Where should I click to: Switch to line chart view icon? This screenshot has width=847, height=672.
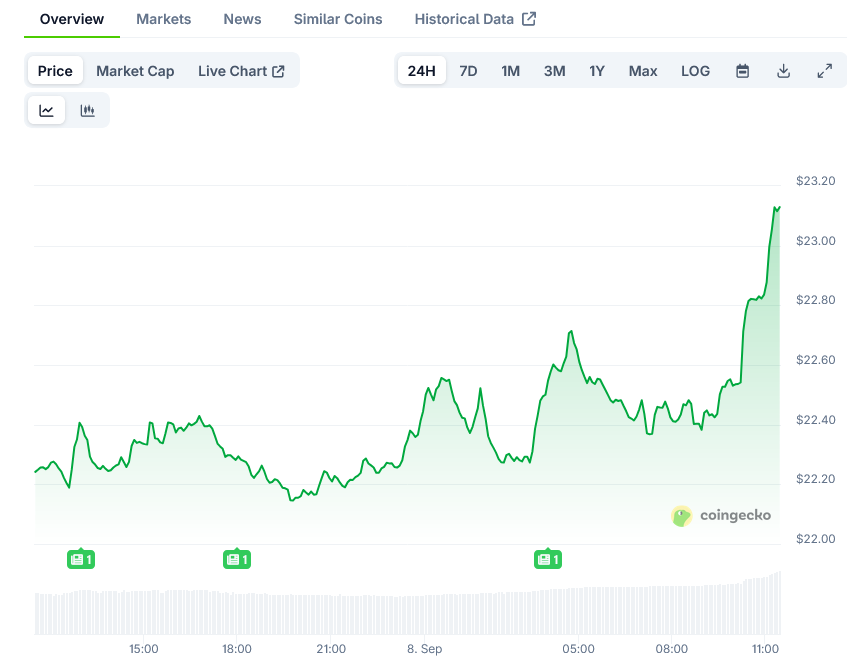click(x=46, y=110)
